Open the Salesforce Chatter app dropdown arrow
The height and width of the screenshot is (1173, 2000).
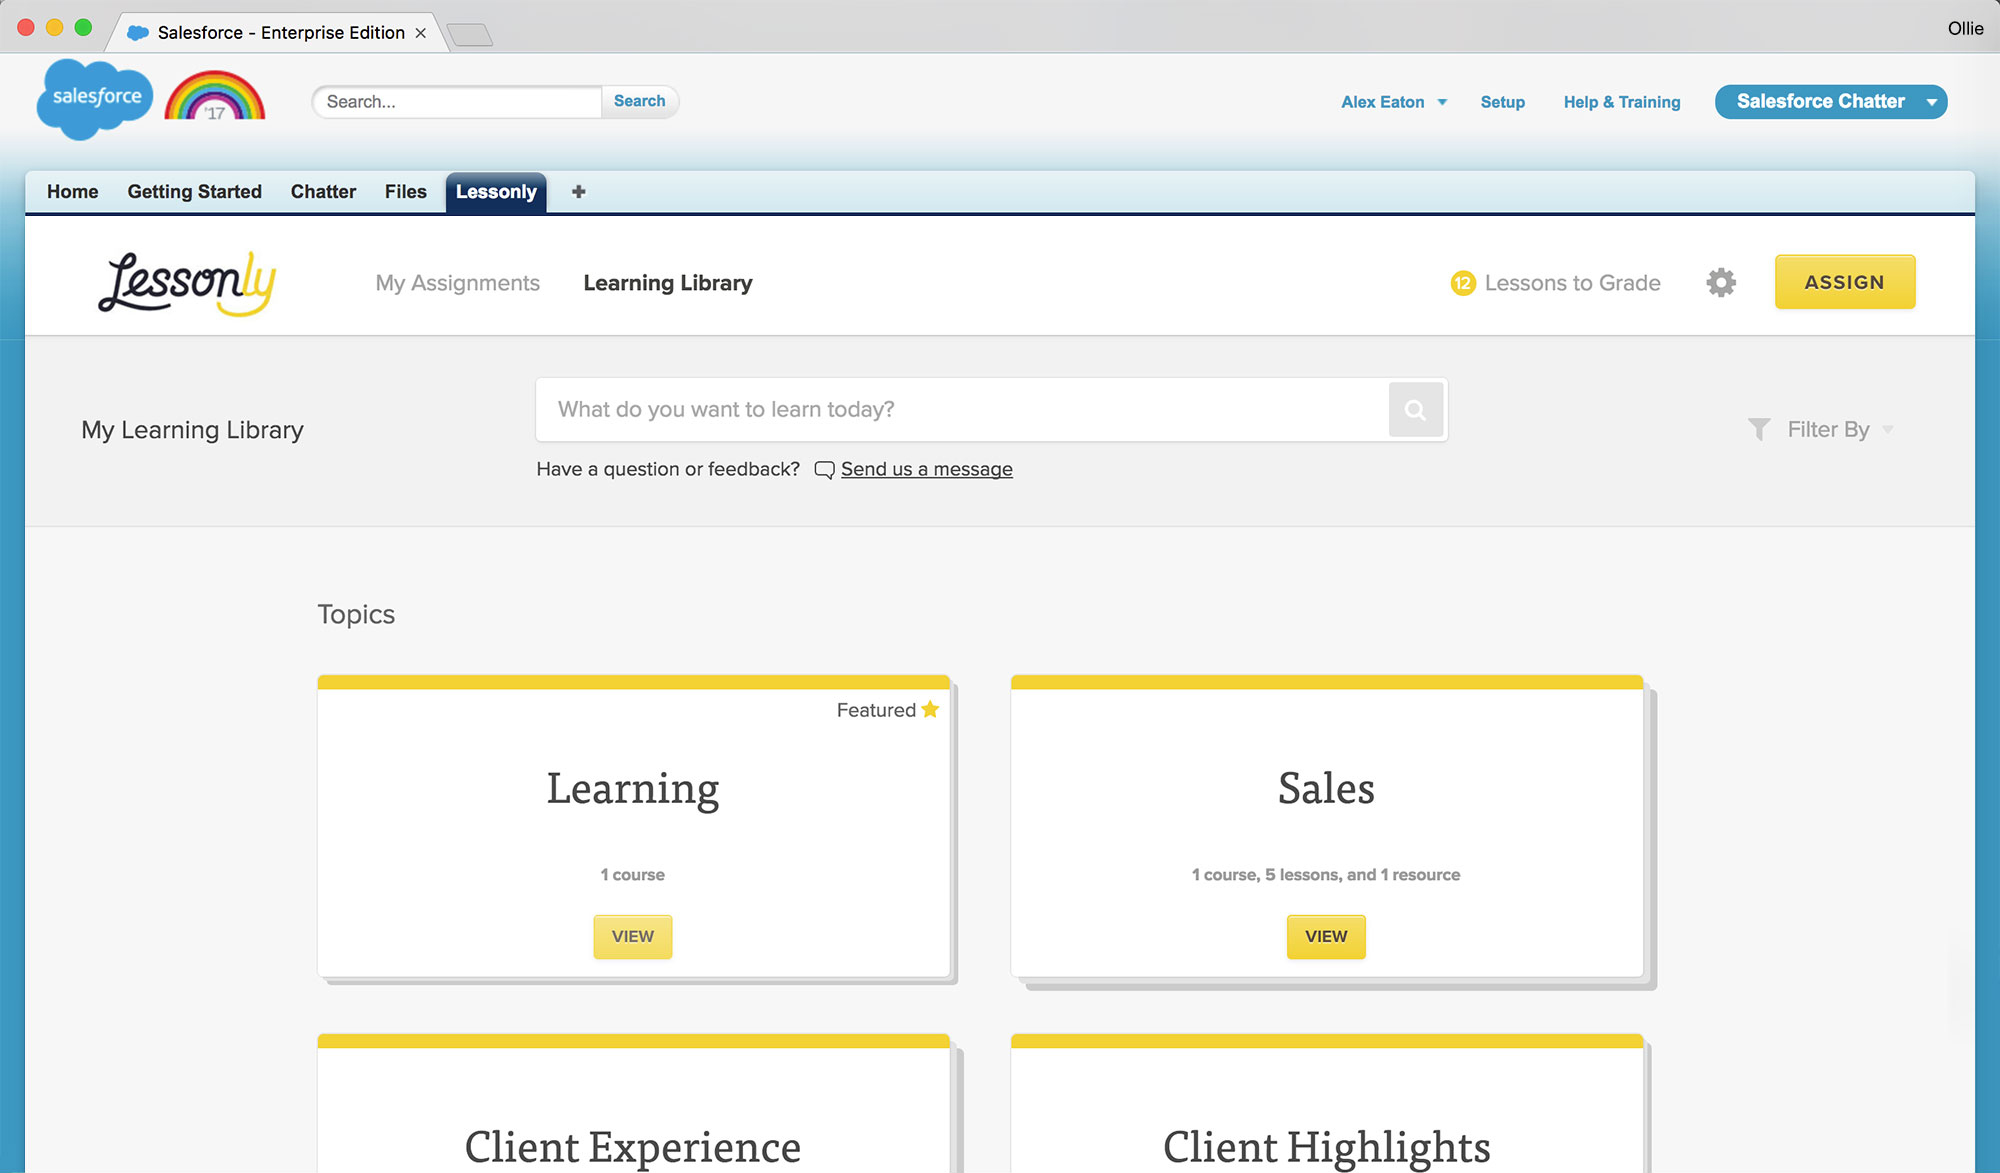tap(1932, 102)
